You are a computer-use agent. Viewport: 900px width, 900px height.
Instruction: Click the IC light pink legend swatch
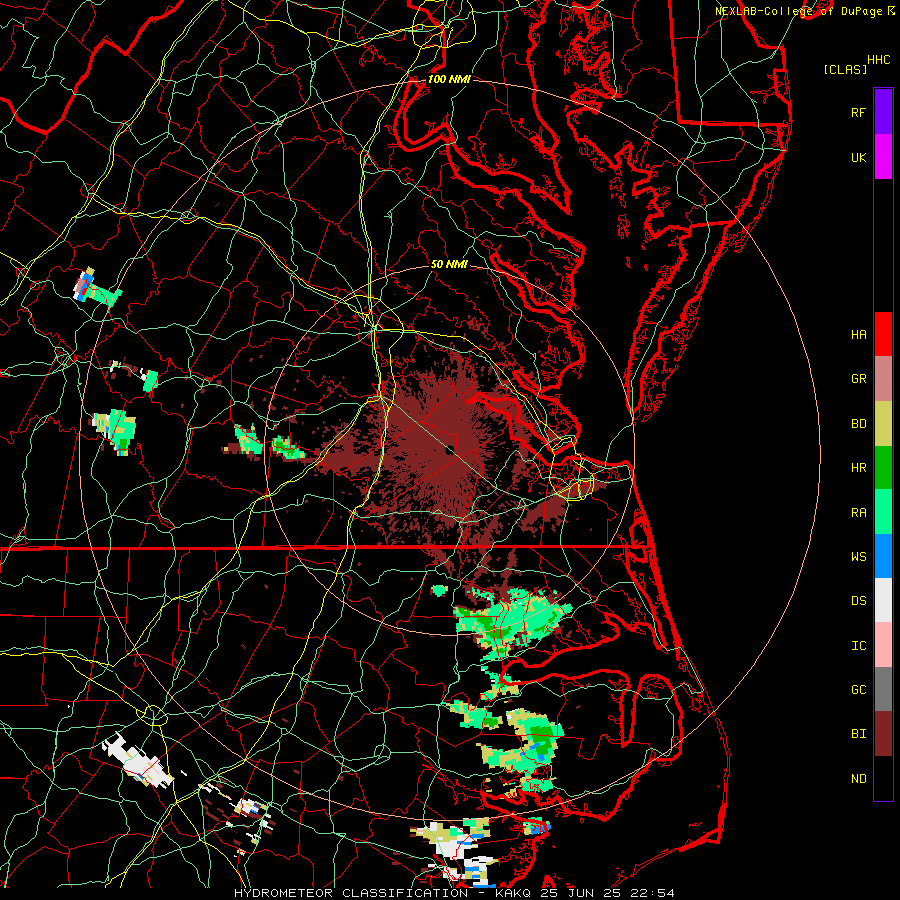(x=883, y=645)
